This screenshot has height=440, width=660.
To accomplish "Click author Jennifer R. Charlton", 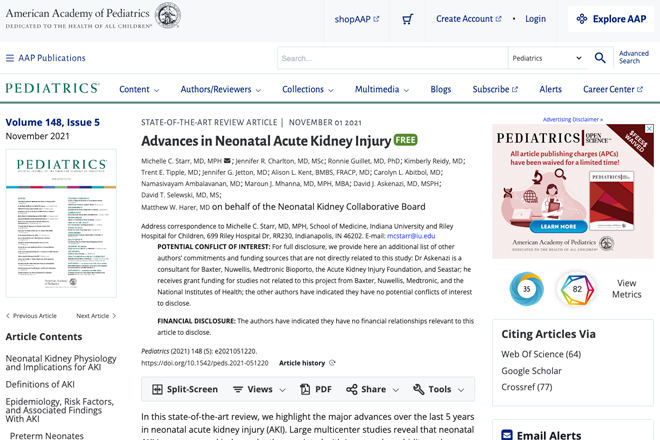I will click(279, 161).
